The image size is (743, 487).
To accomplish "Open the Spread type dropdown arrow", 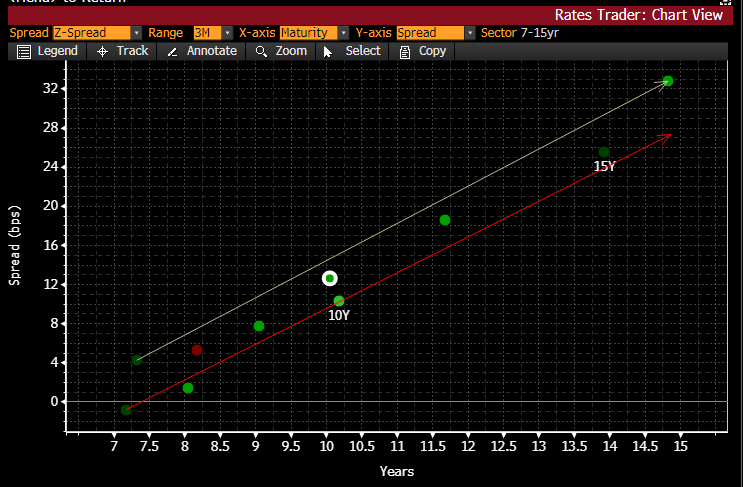I will tap(136, 33).
